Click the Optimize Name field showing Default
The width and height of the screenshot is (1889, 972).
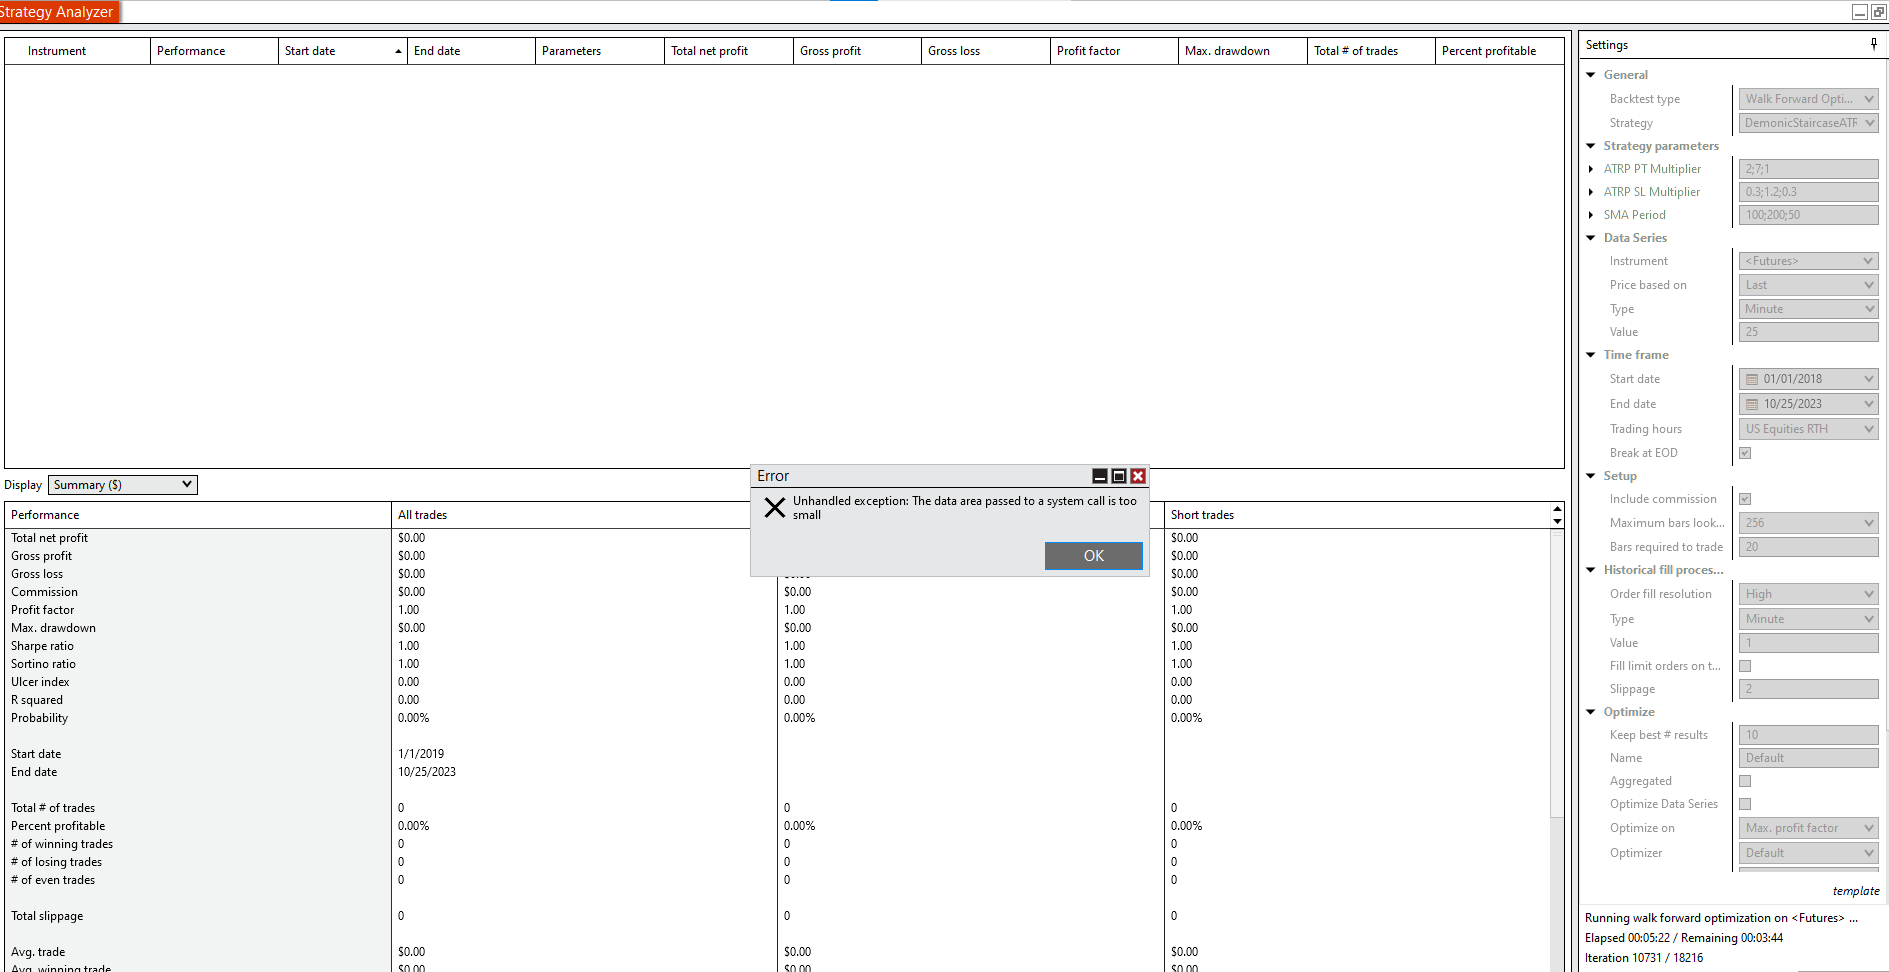pos(1808,758)
